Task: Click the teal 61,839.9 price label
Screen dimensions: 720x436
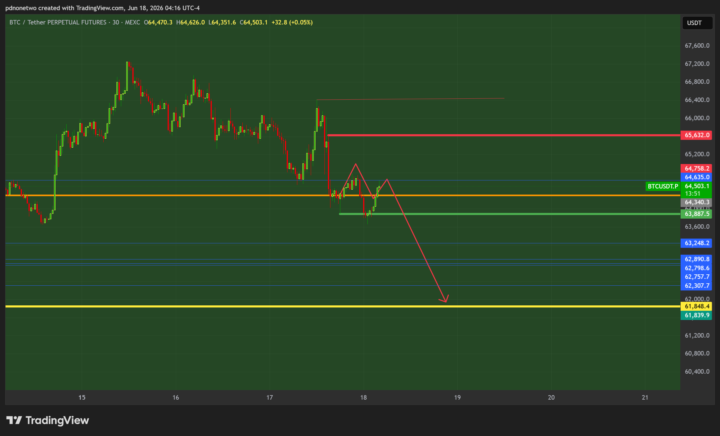Action: point(697,315)
